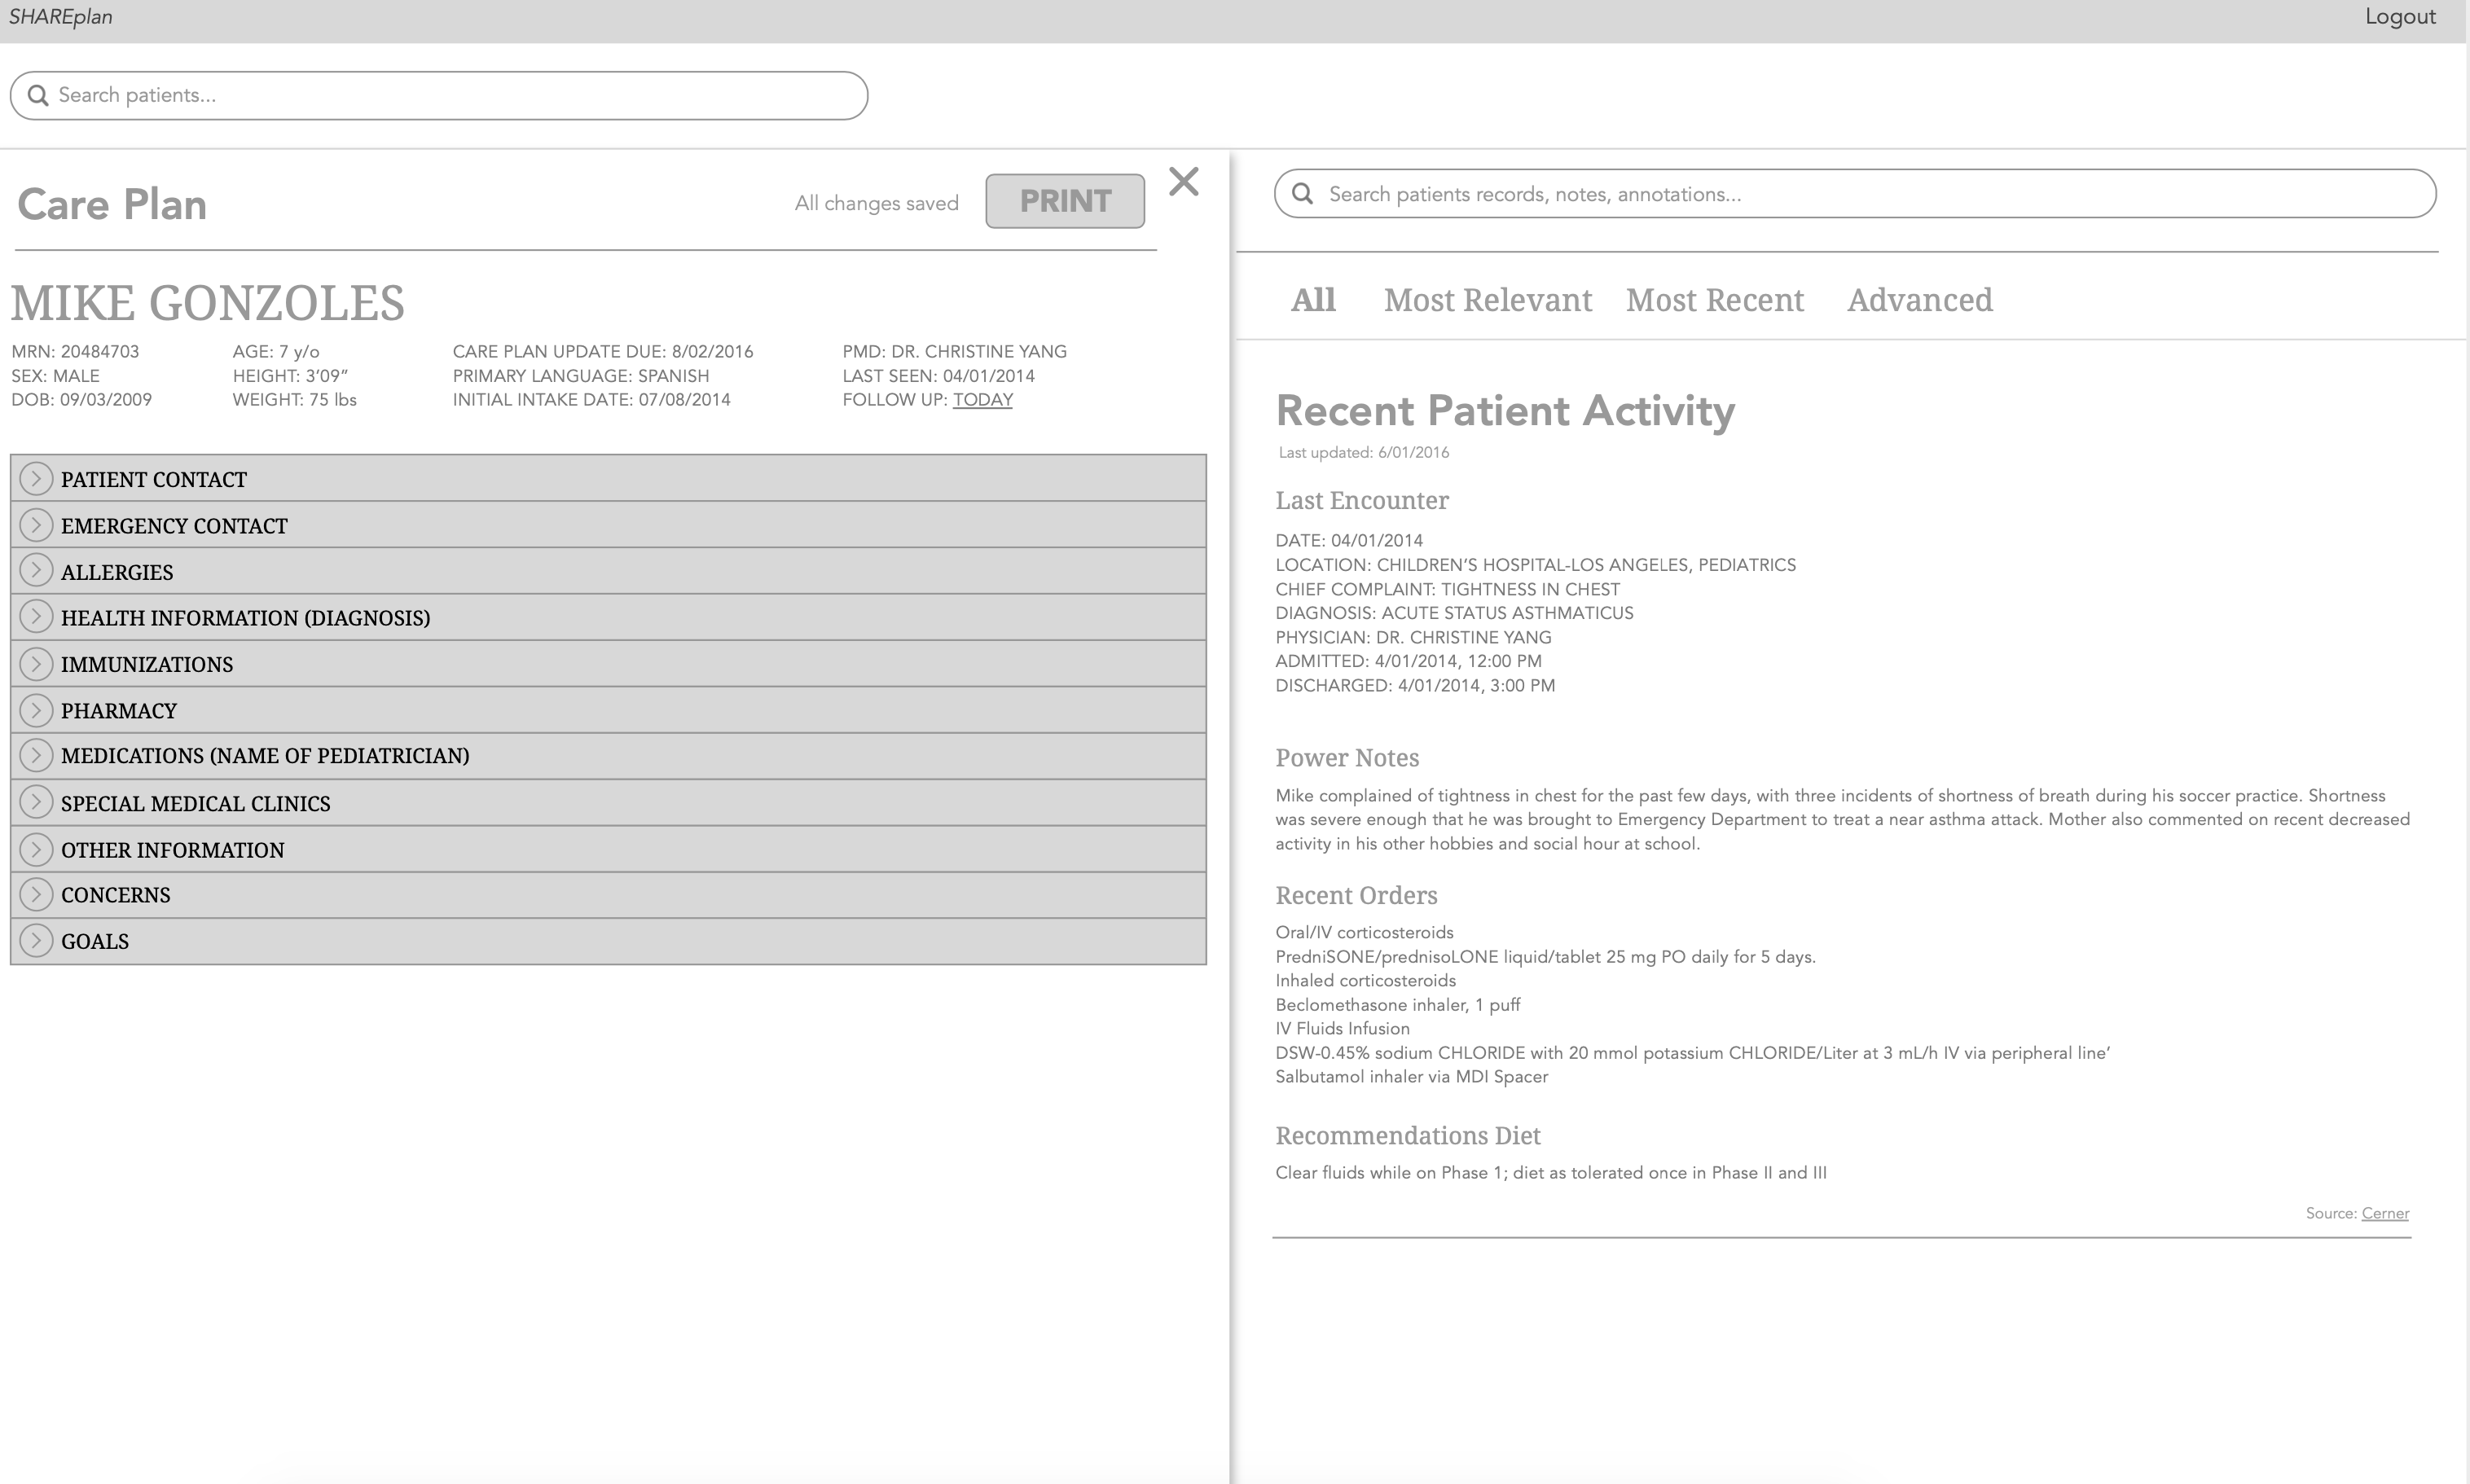Close the Care Plan panel with the X icon
Viewport: 2470px width, 1484px height.
(1183, 182)
